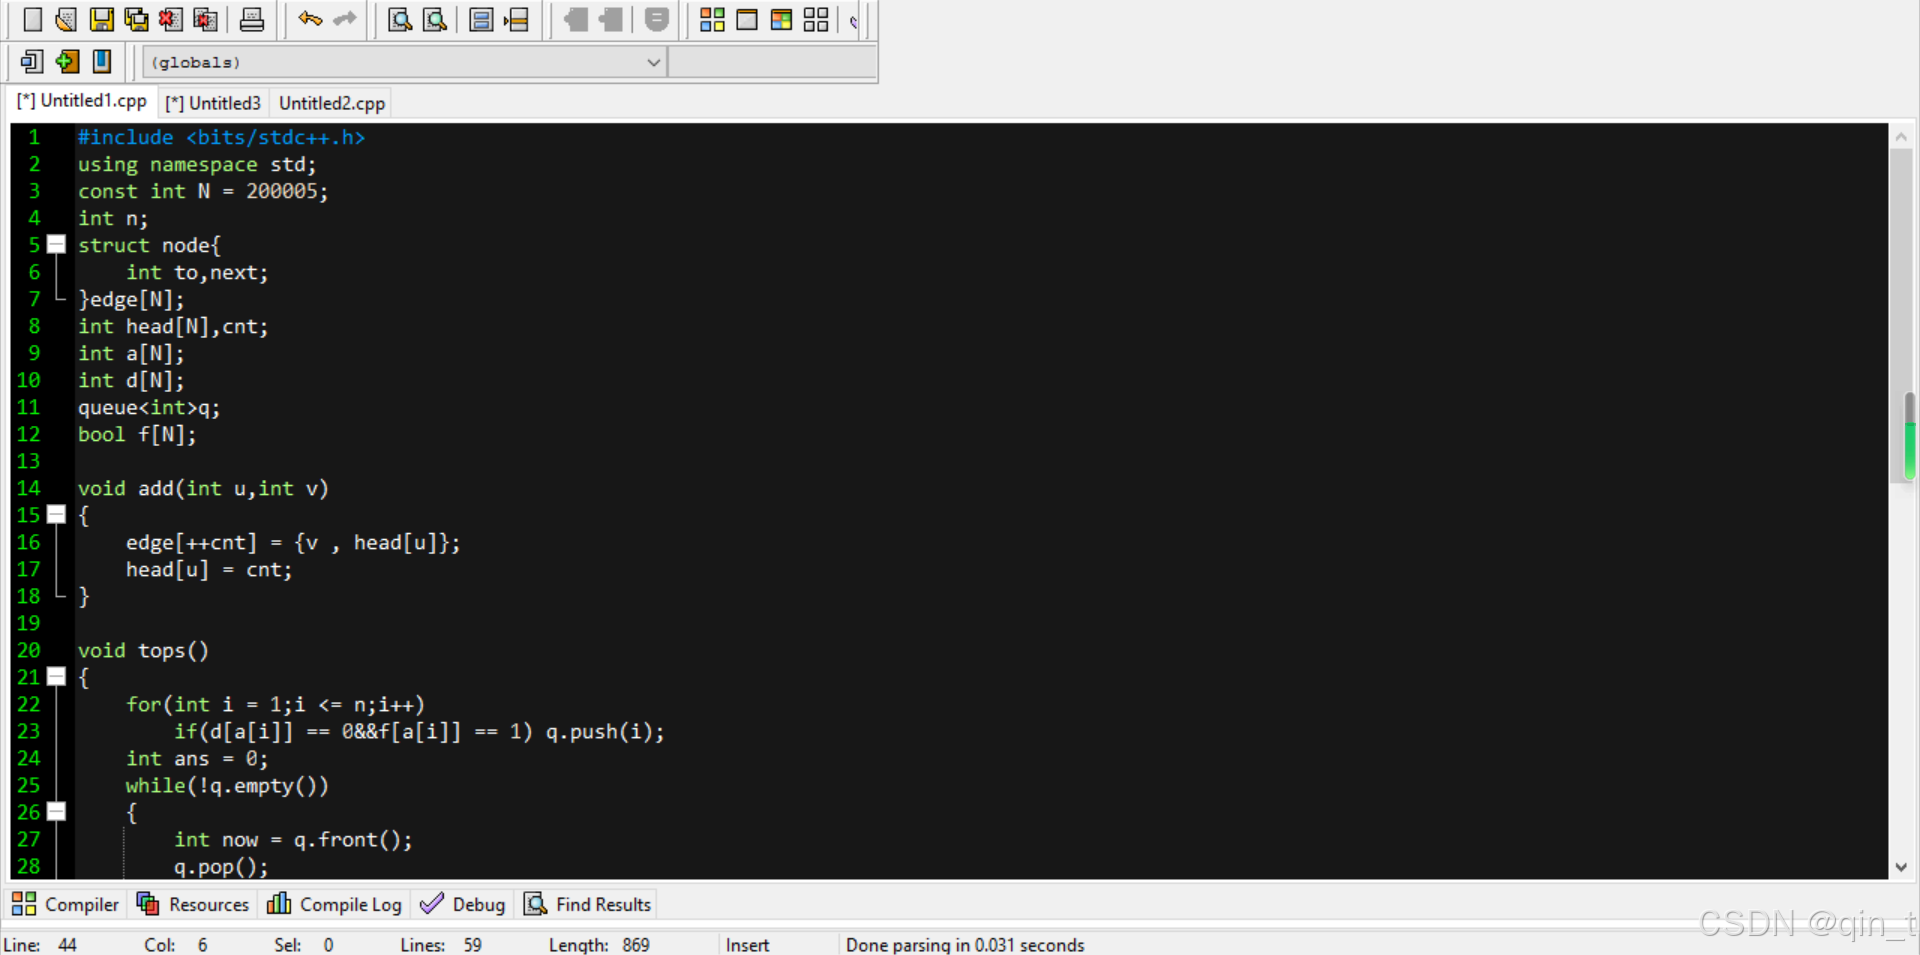The image size is (1920, 955).
Task: Compile and run the program
Action: pyautogui.click(x=781, y=19)
